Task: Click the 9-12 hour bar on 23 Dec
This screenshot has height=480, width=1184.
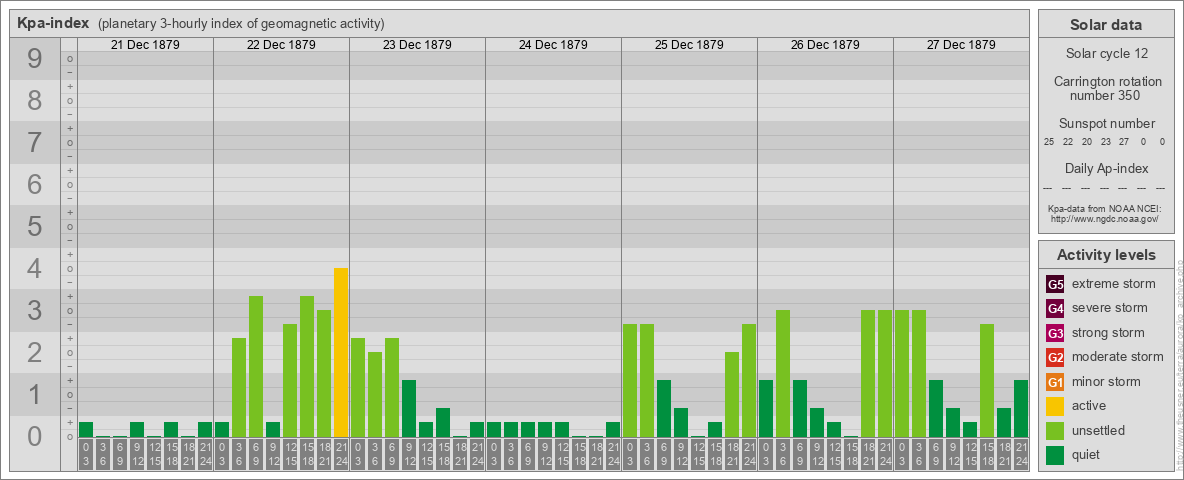Action: point(409,408)
